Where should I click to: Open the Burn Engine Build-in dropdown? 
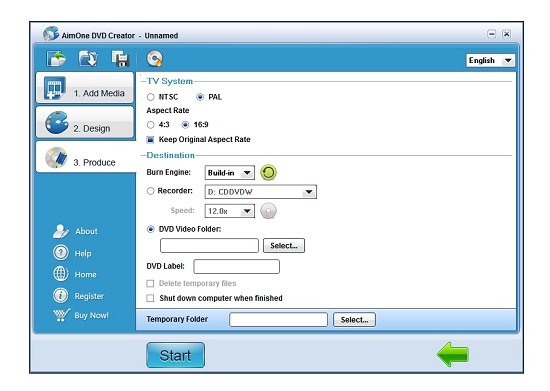point(230,173)
